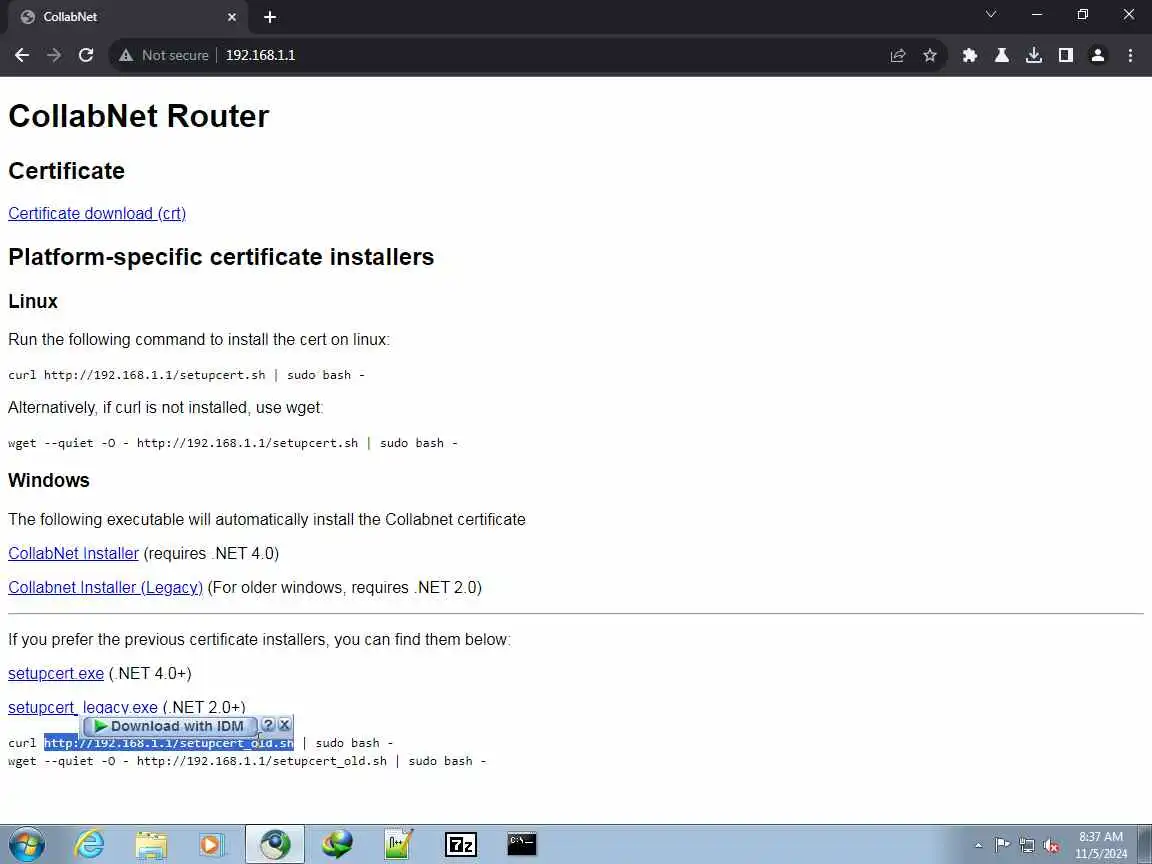The height and width of the screenshot is (864, 1152).
Task: Expand the tab search chevron
Action: coord(991,14)
